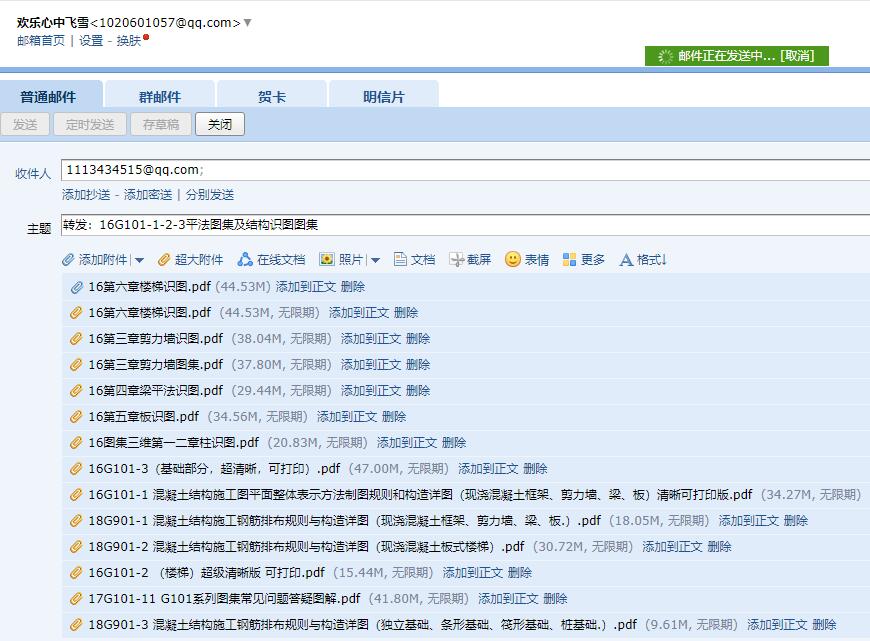Open the 更多 tools icon
Image resolution: width=870 pixels, height=641 pixels.
pyautogui.click(x=569, y=260)
